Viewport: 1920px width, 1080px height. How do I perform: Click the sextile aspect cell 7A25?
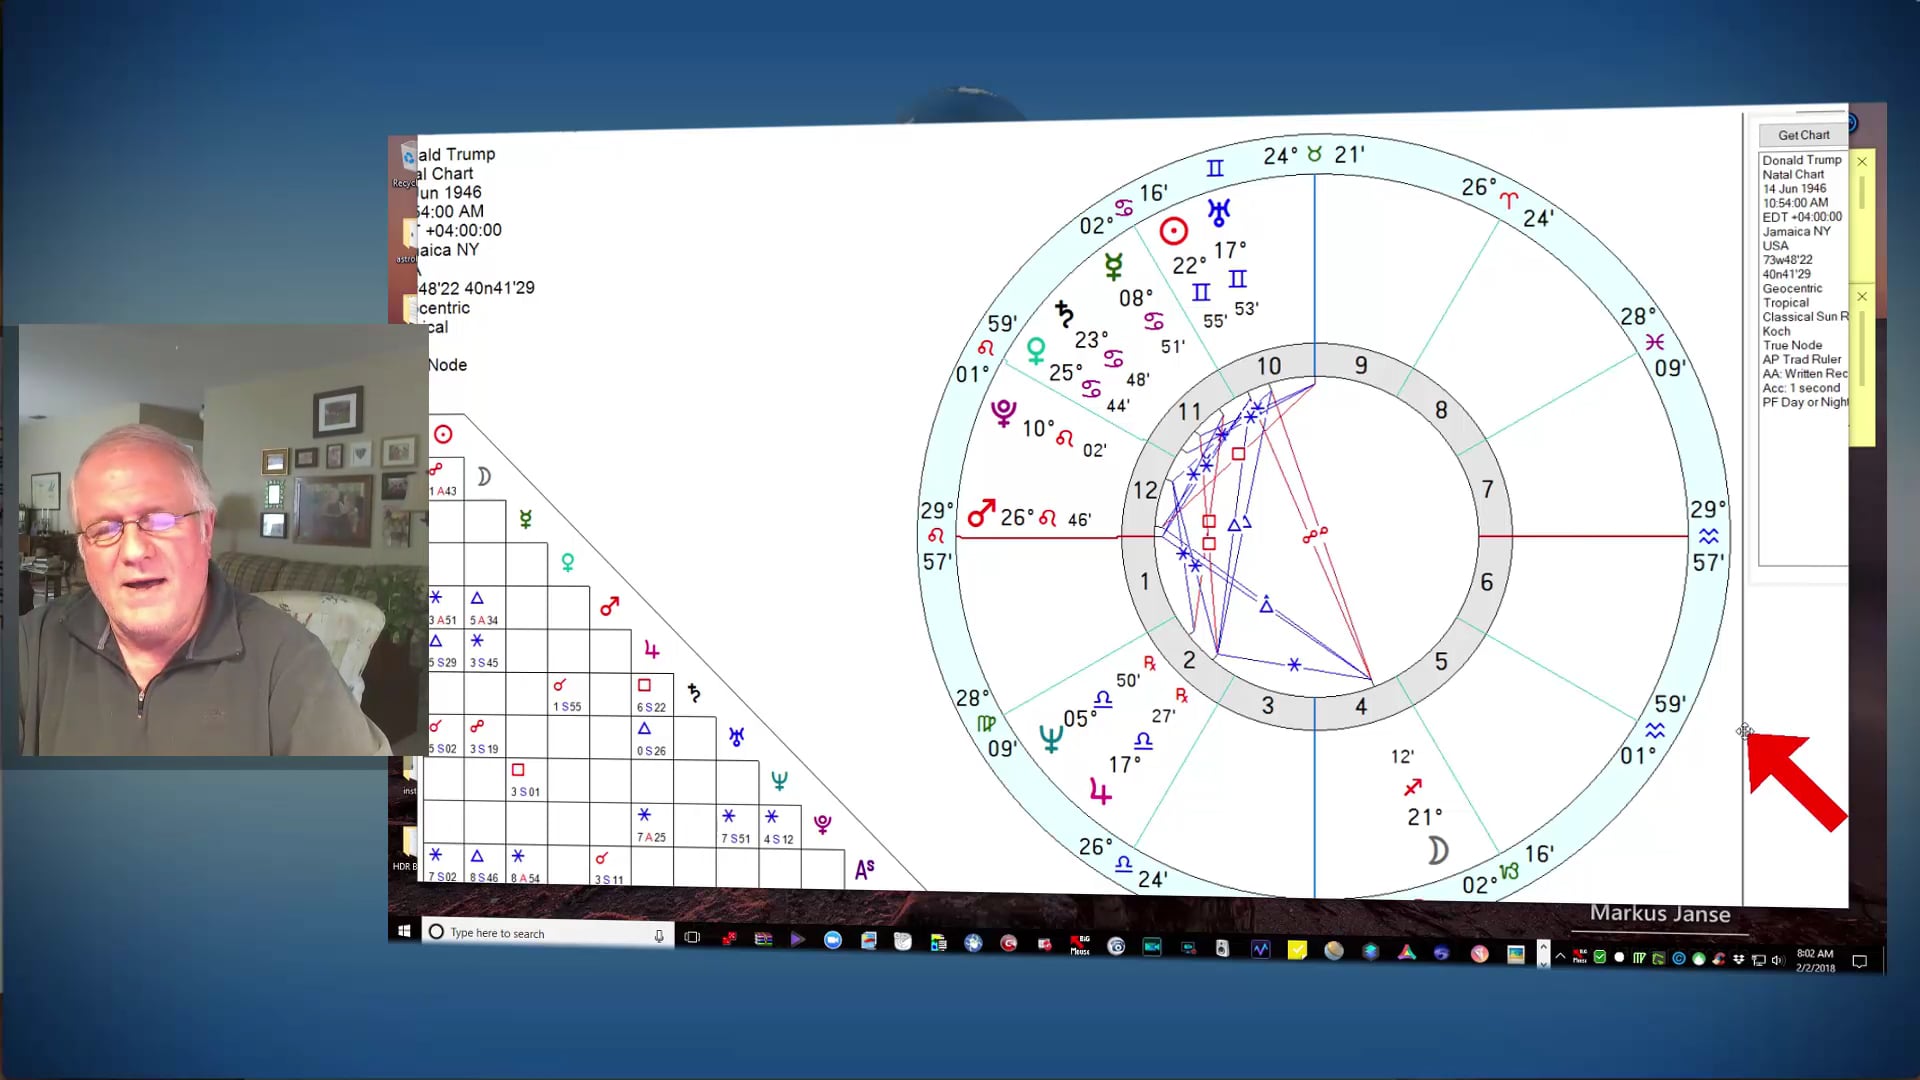pos(651,826)
